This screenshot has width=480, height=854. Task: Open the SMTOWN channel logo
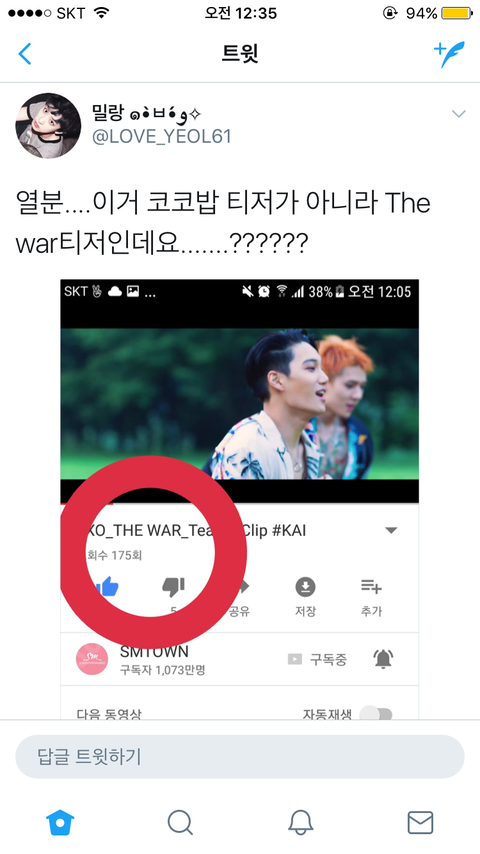click(92, 659)
